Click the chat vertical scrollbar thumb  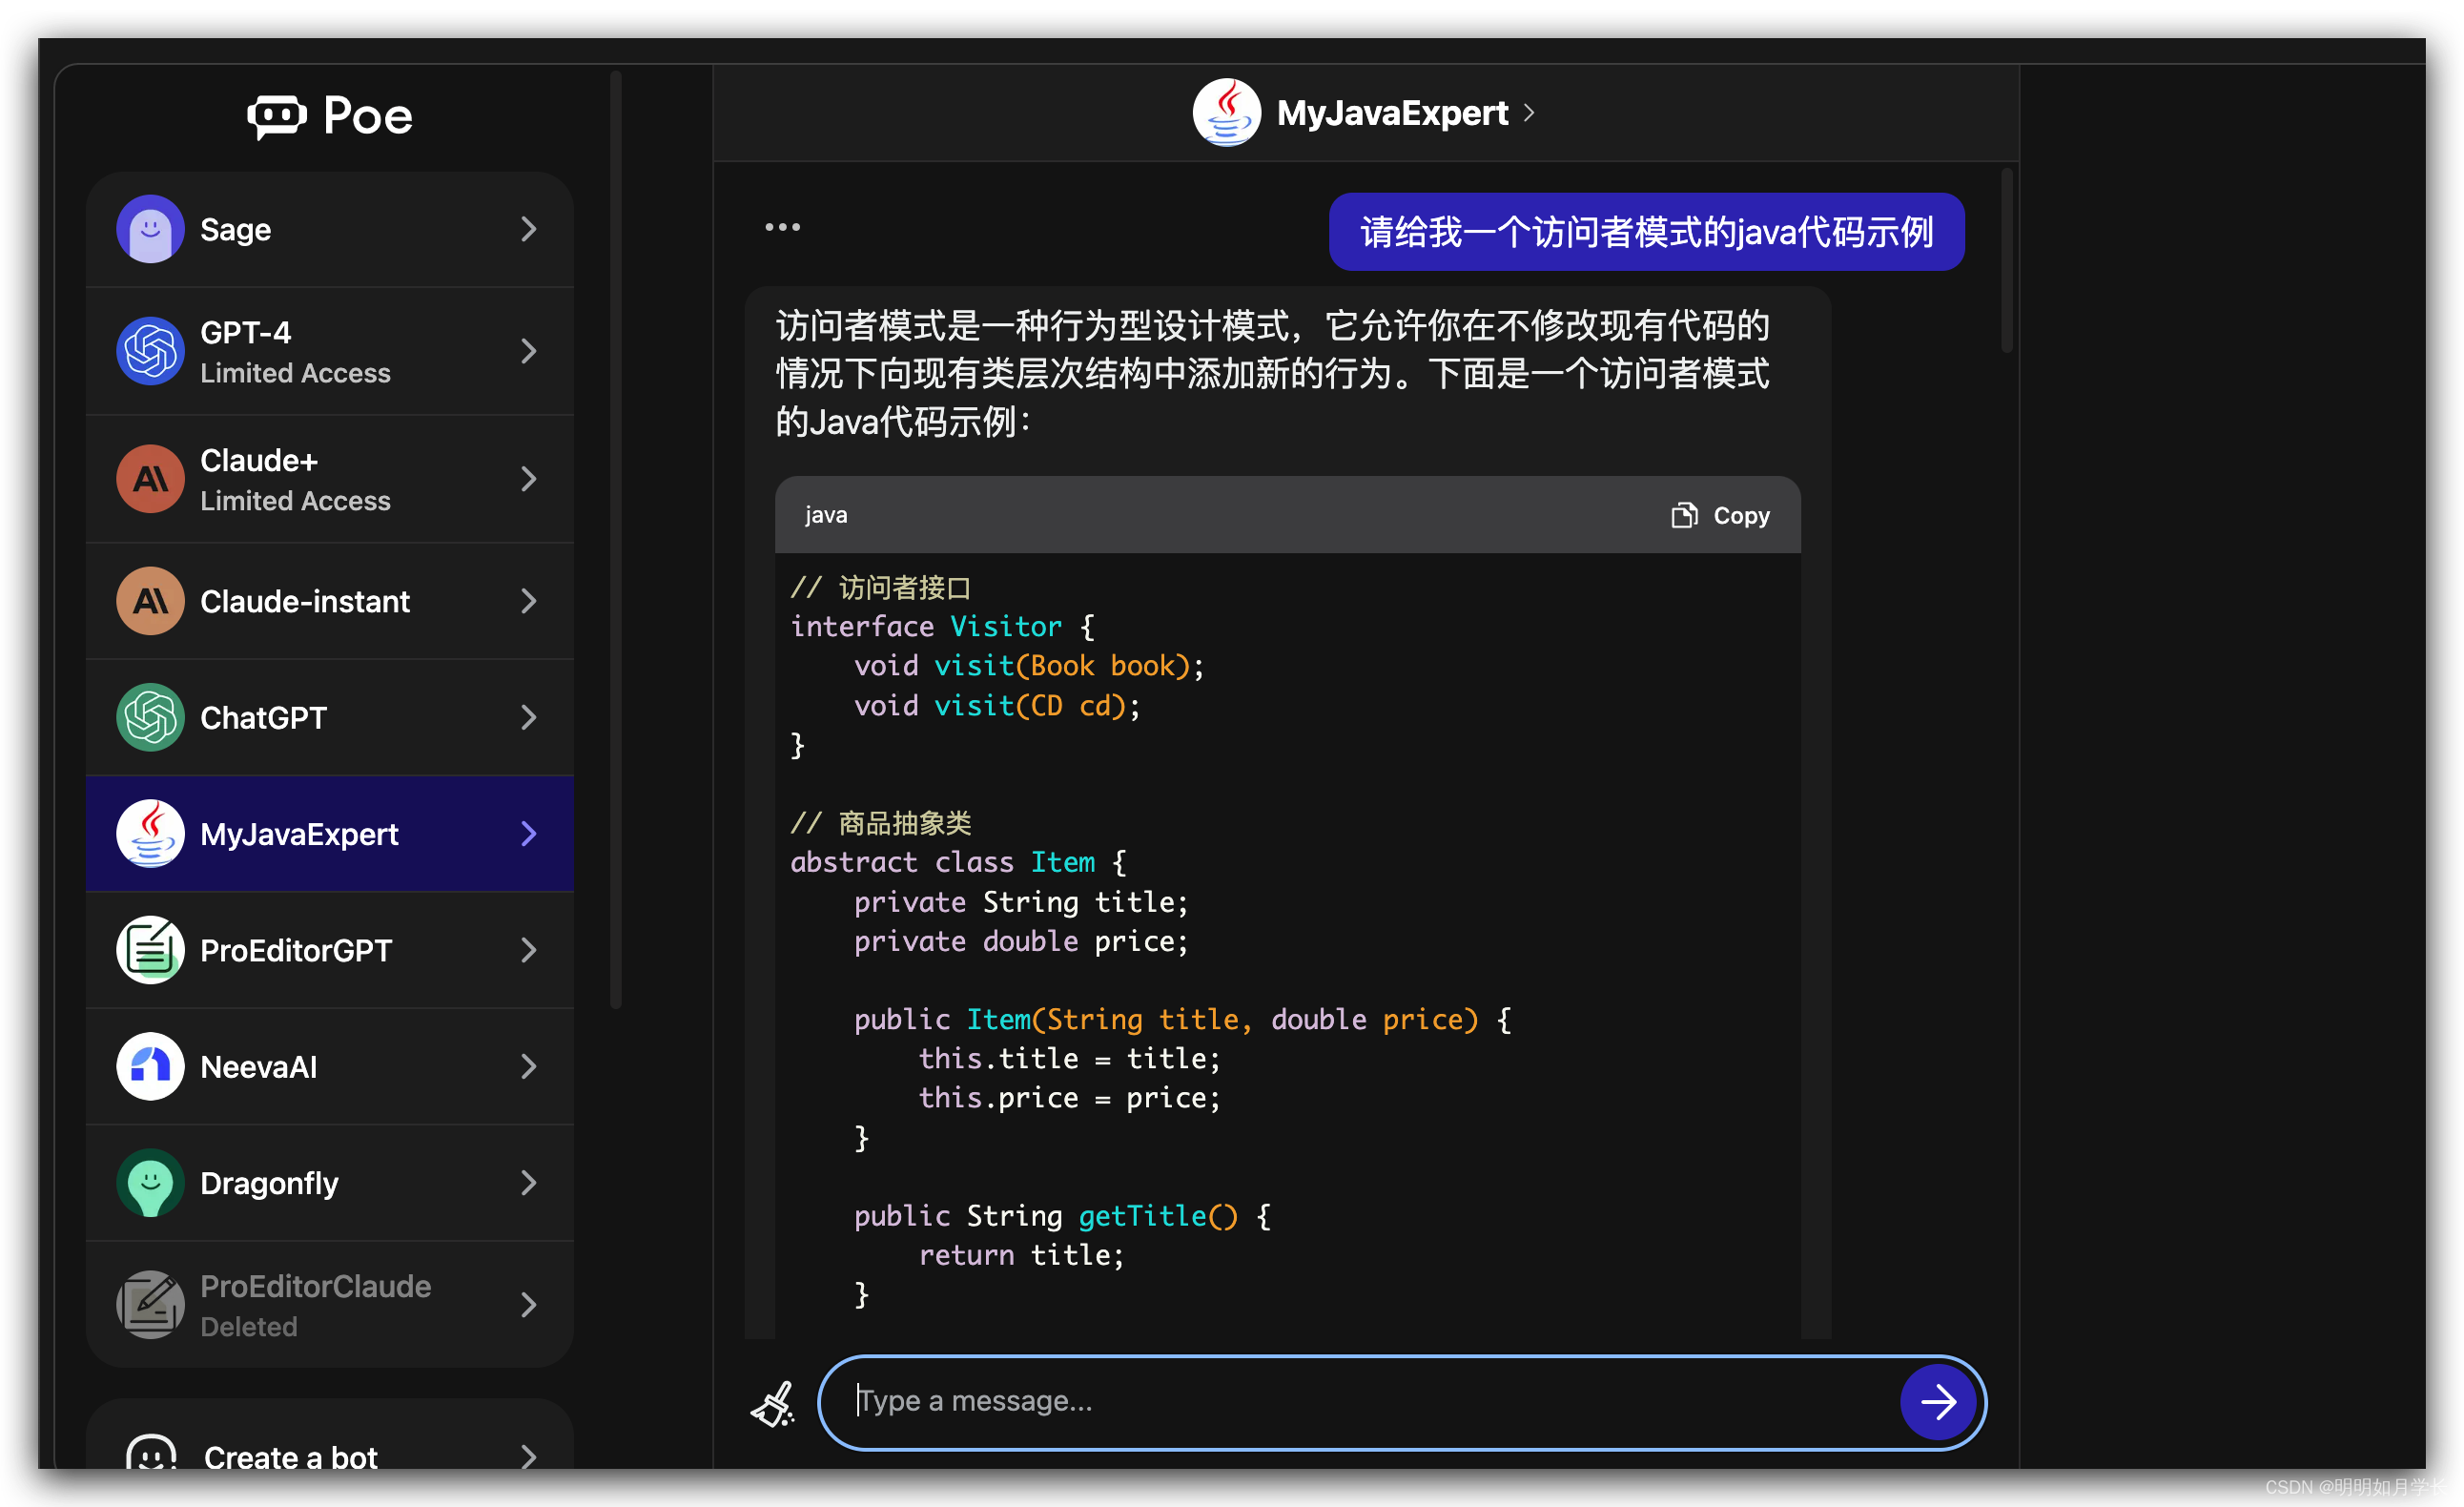point(2007,260)
